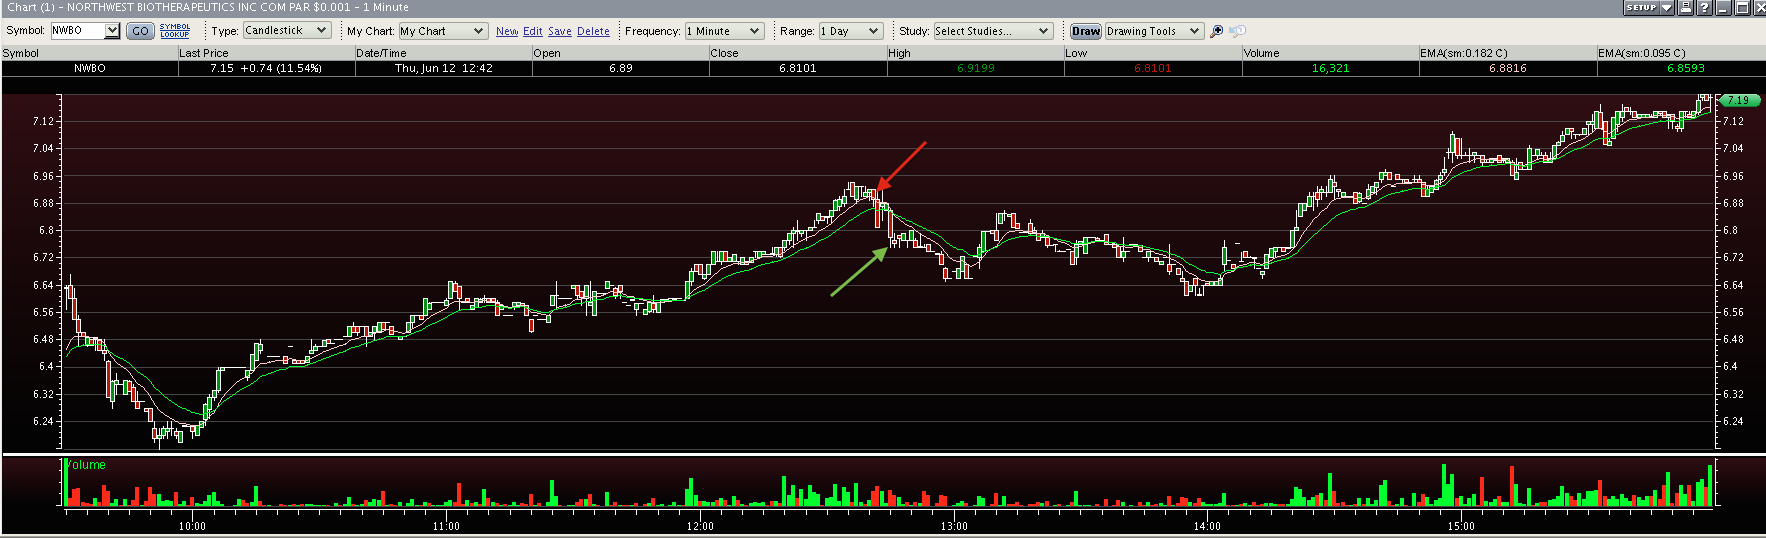The height and width of the screenshot is (538, 1766).
Task: Click the Thu, Jun 12 12:42 cell
Action: 444,68
